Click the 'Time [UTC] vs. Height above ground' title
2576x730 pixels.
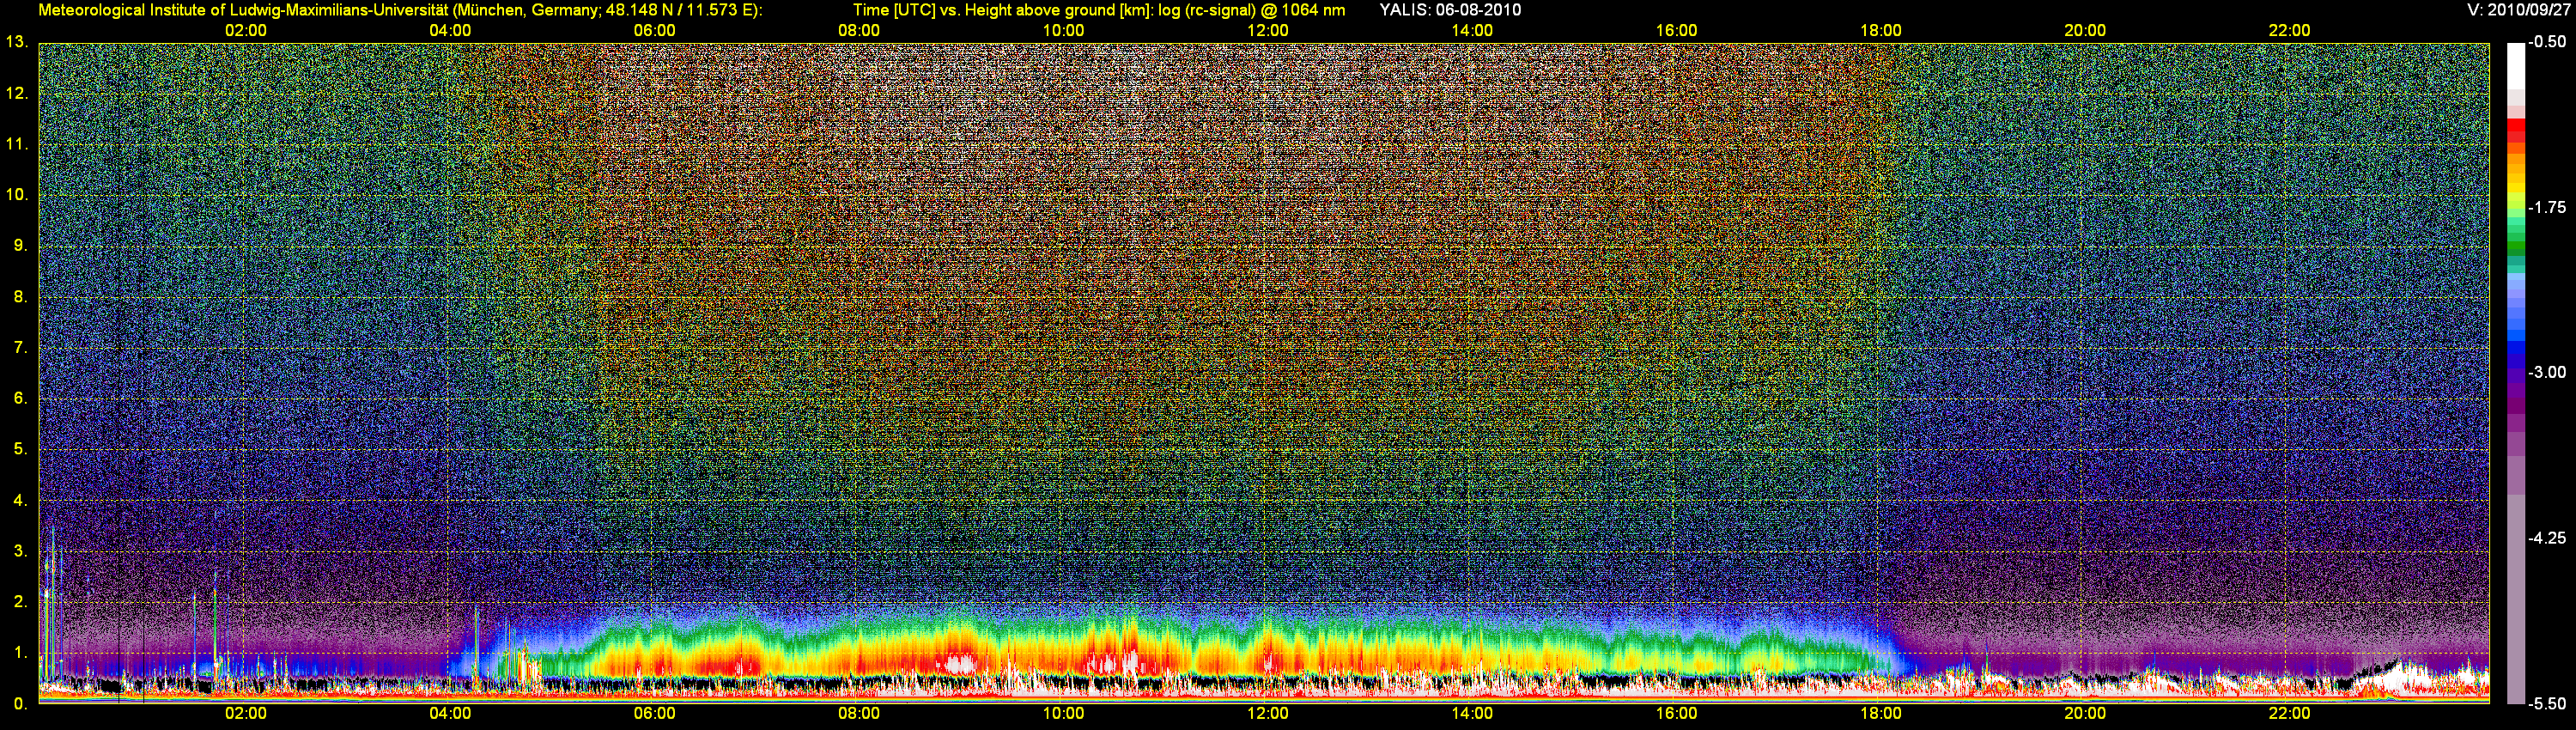(1099, 10)
